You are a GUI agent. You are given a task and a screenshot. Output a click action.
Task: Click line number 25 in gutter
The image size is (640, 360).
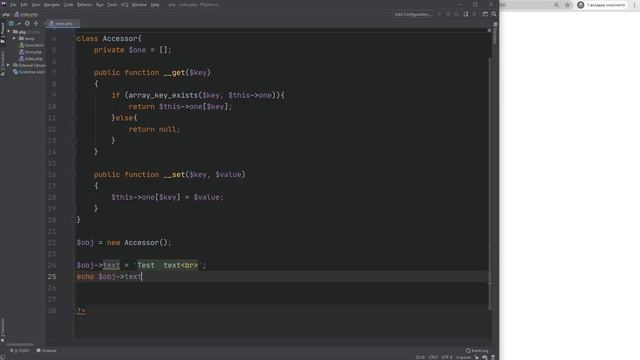[x=52, y=277]
